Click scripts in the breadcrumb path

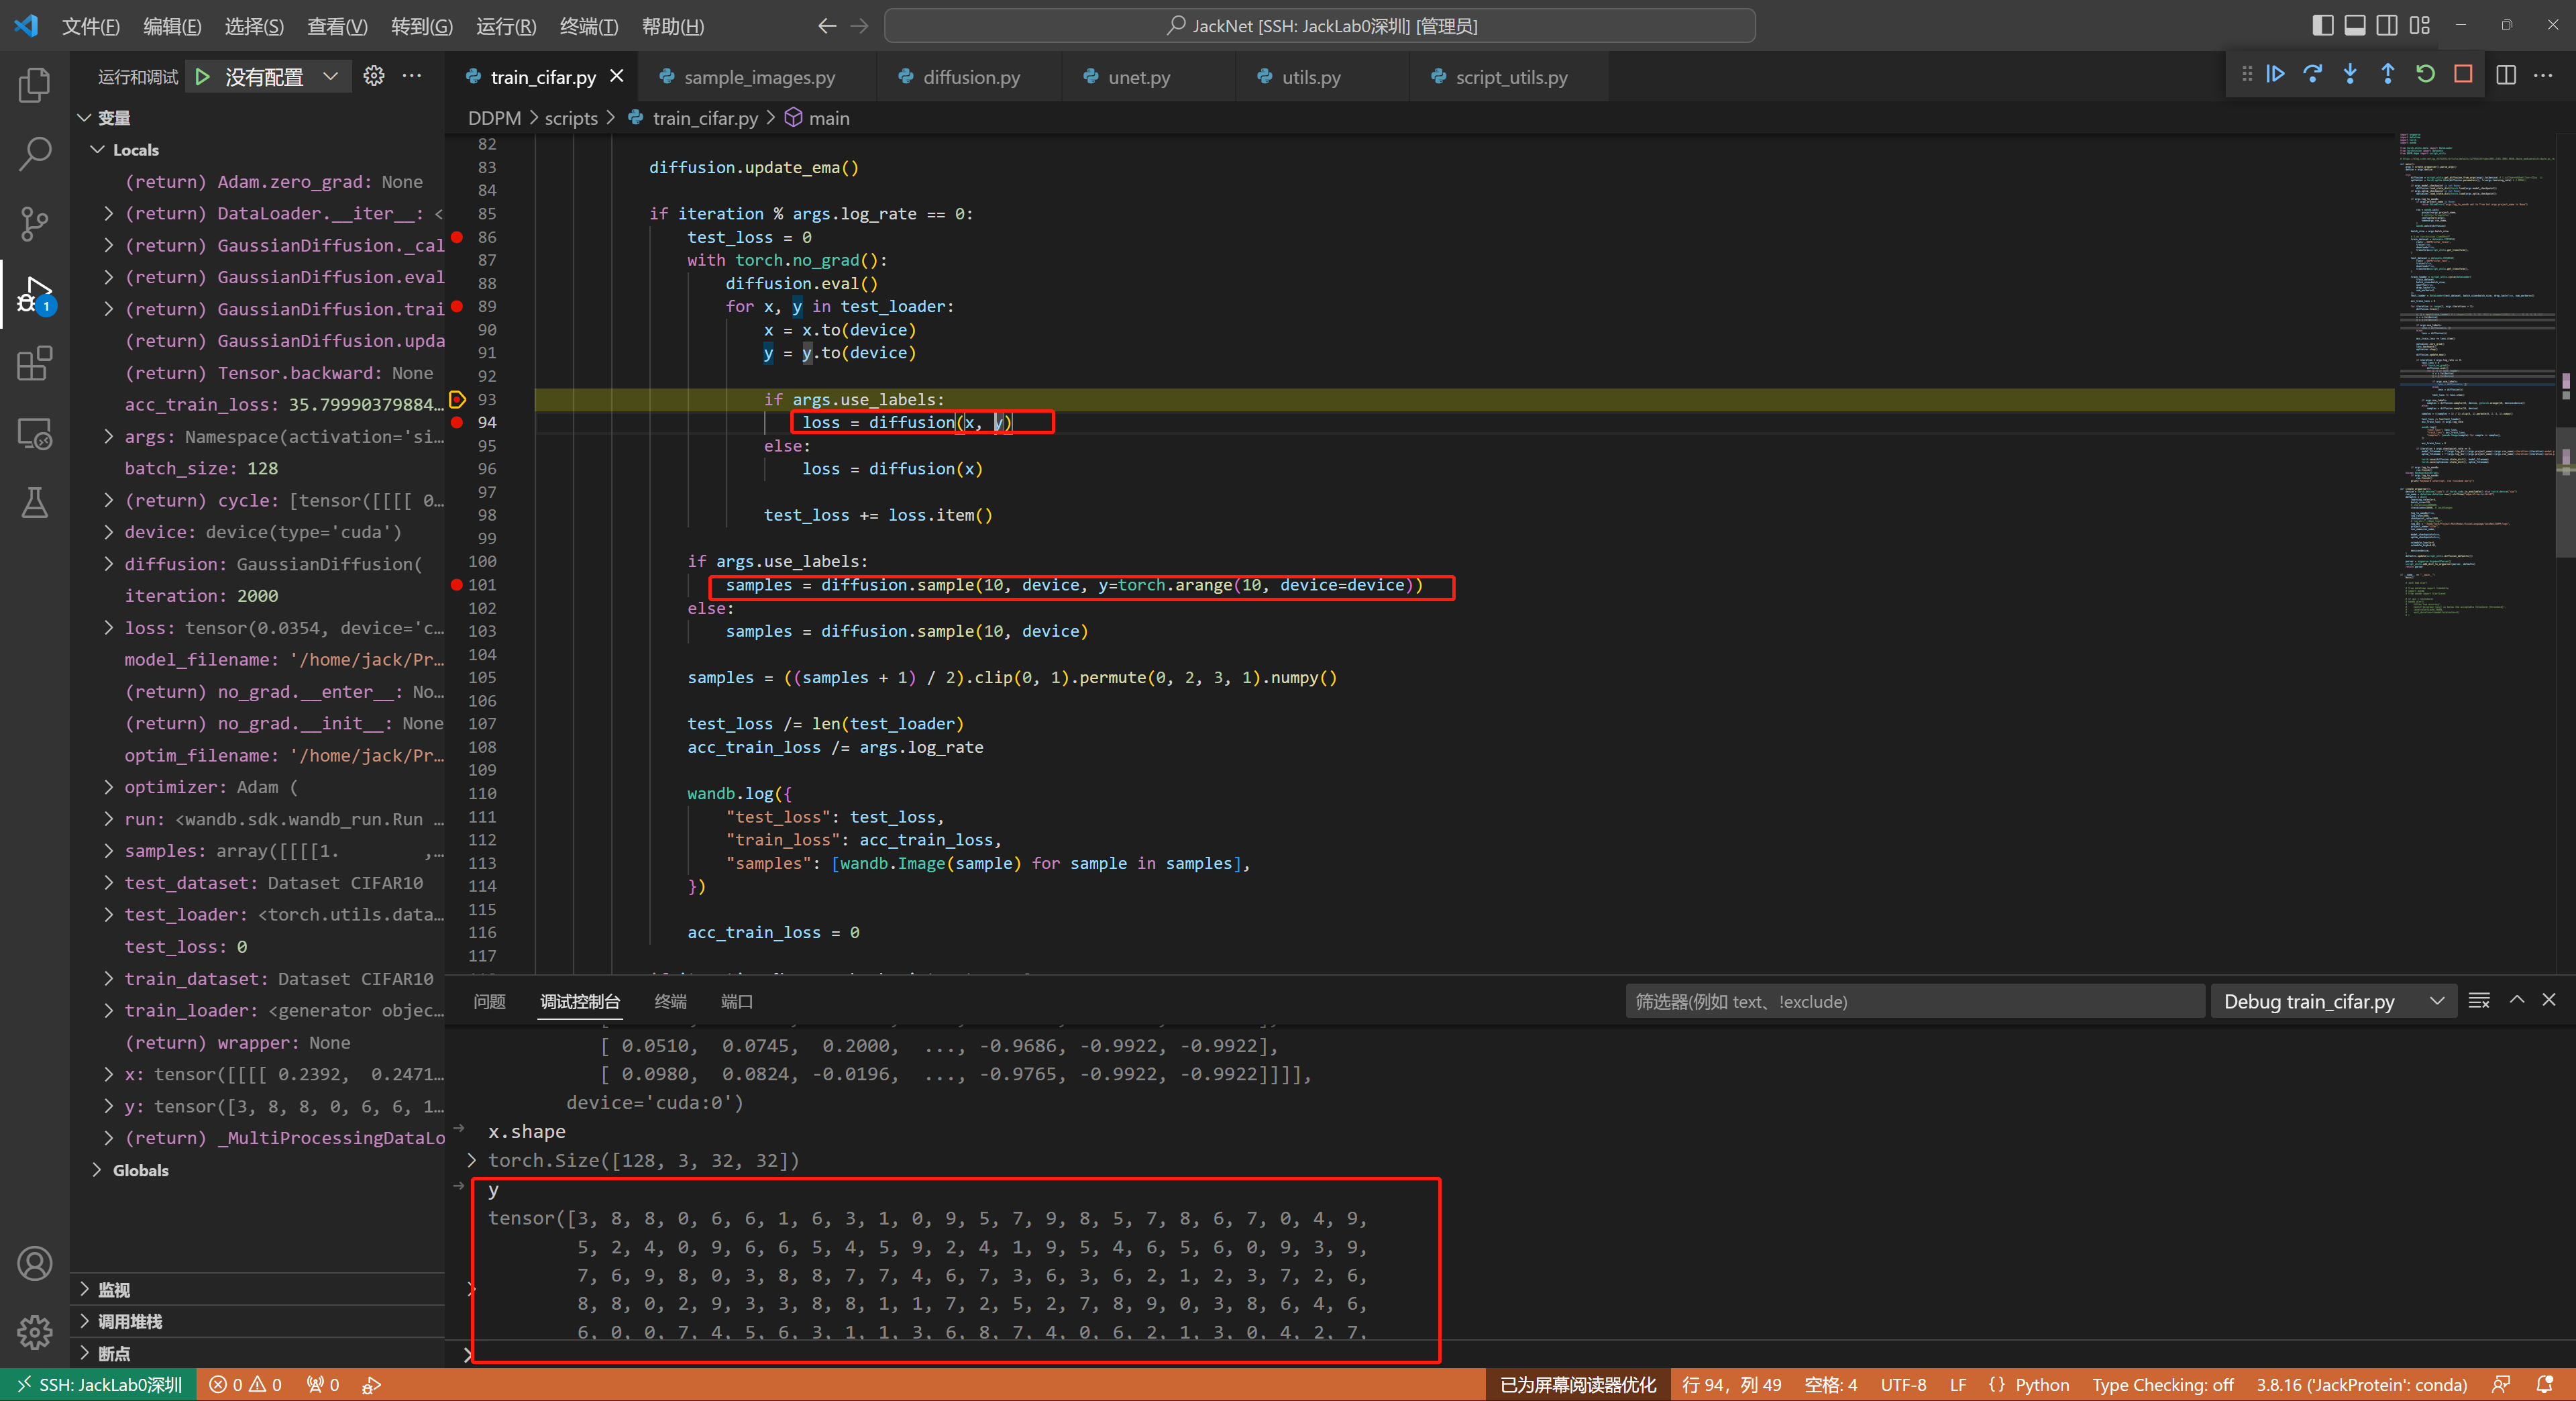[571, 118]
